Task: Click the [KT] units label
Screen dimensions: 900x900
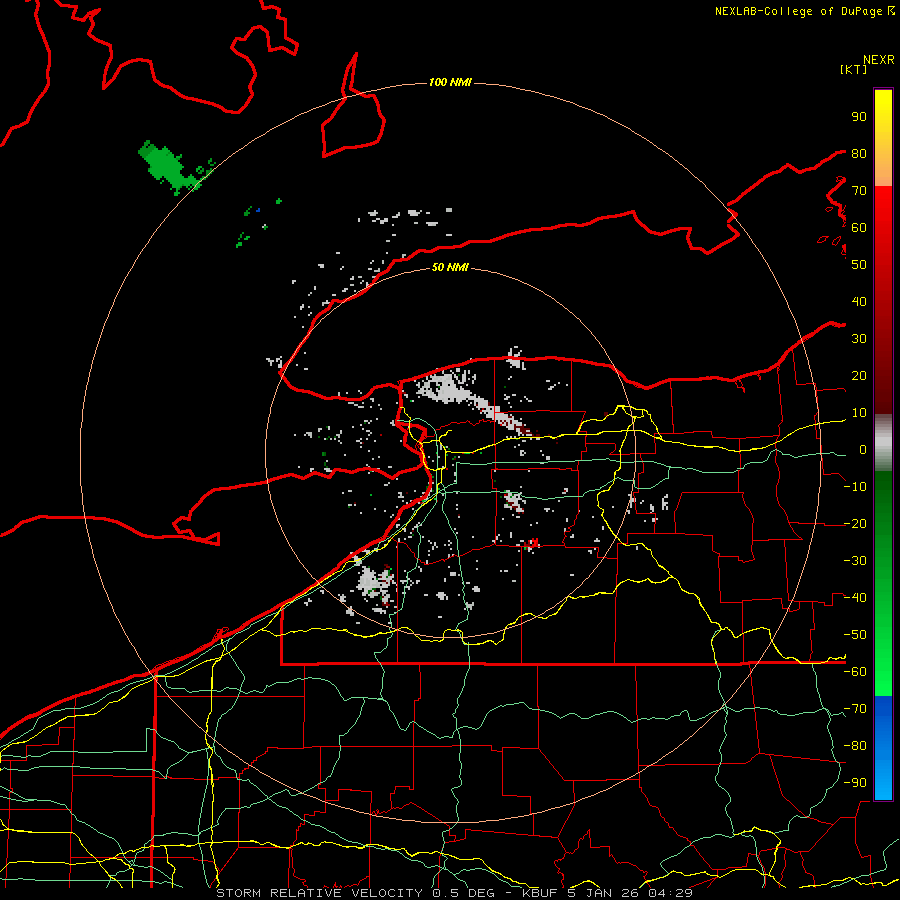Action: (x=853, y=69)
